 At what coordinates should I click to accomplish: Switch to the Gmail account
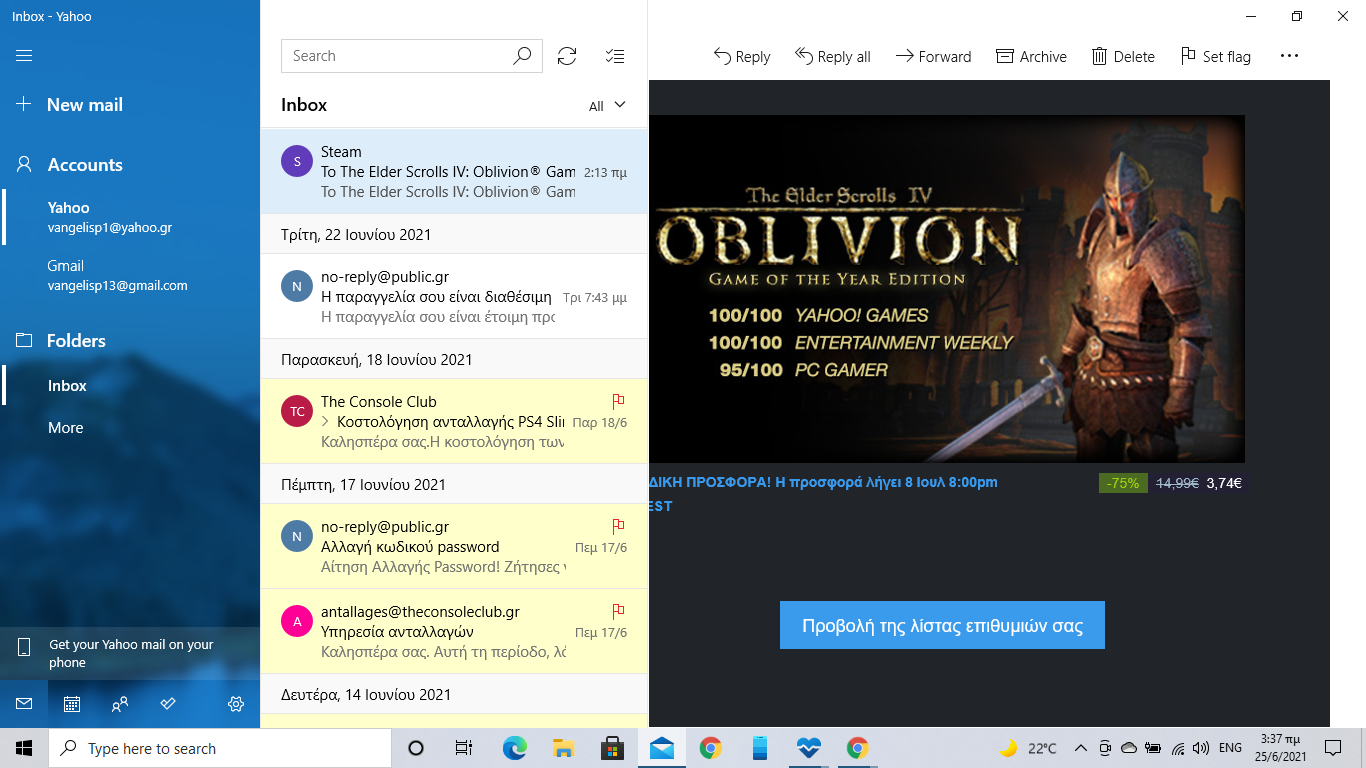[130, 275]
